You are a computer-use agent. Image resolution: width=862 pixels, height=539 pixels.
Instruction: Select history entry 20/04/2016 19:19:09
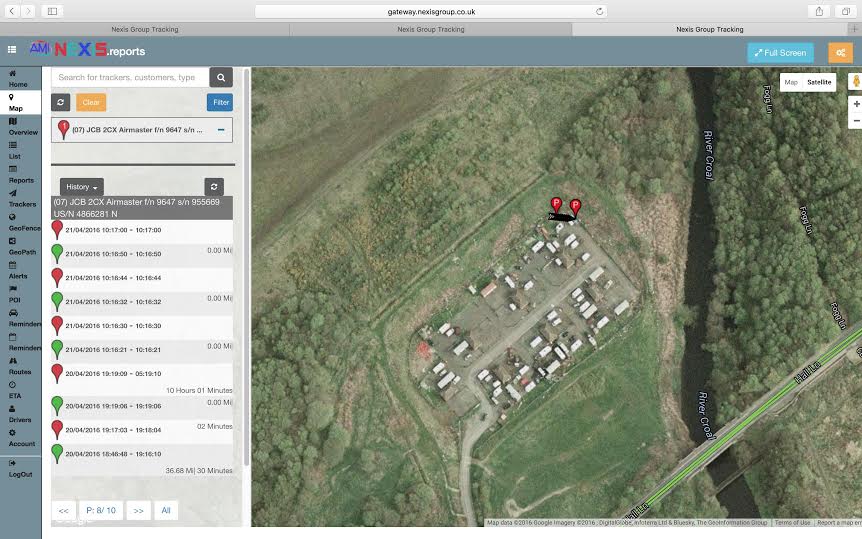click(x=142, y=380)
